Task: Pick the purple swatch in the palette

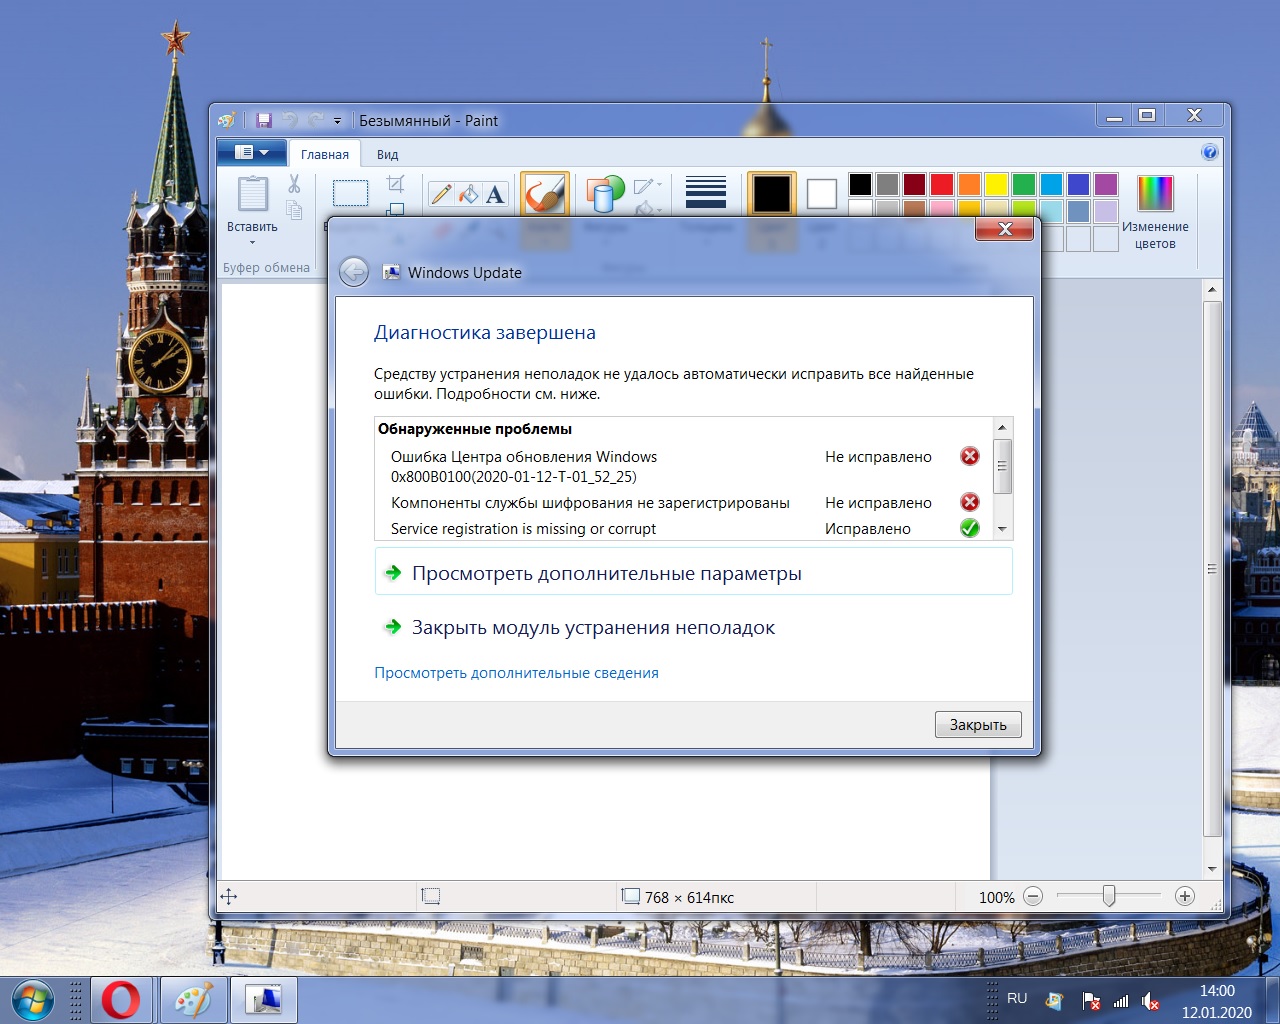Action: click(1106, 184)
